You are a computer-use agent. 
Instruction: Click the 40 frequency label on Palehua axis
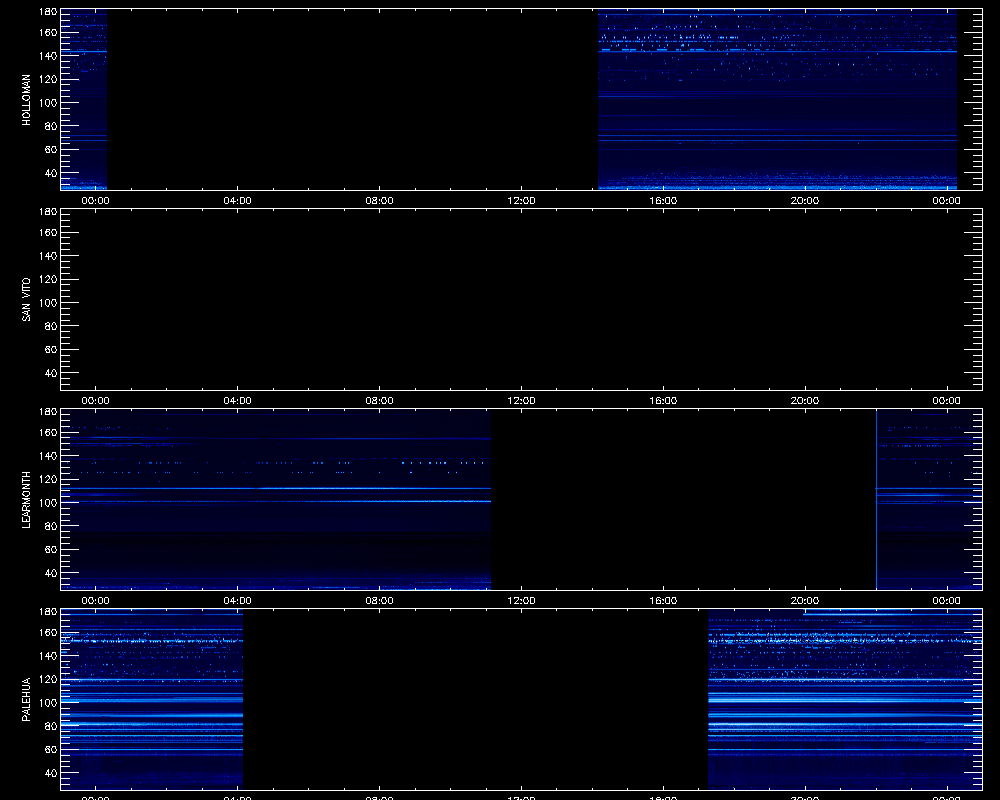pos(51,773)
